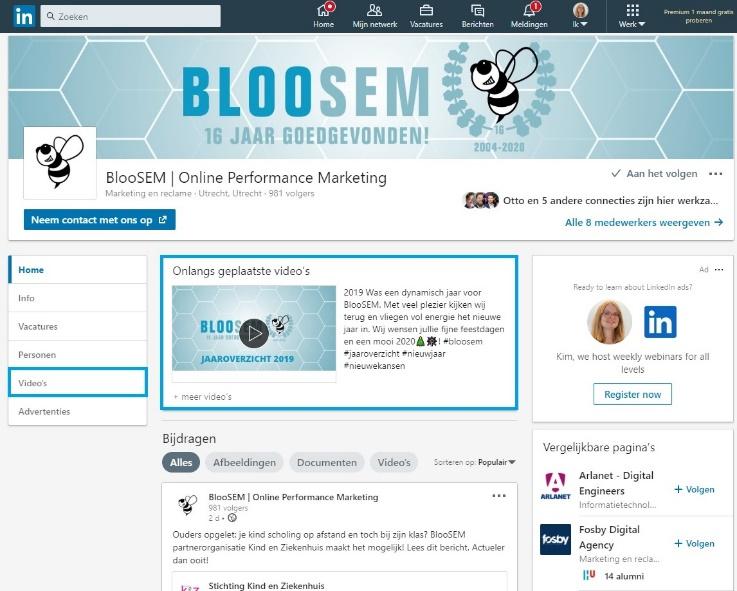Open Sorteren op Populair dropdown
The image size is (737, 591).
474,462
